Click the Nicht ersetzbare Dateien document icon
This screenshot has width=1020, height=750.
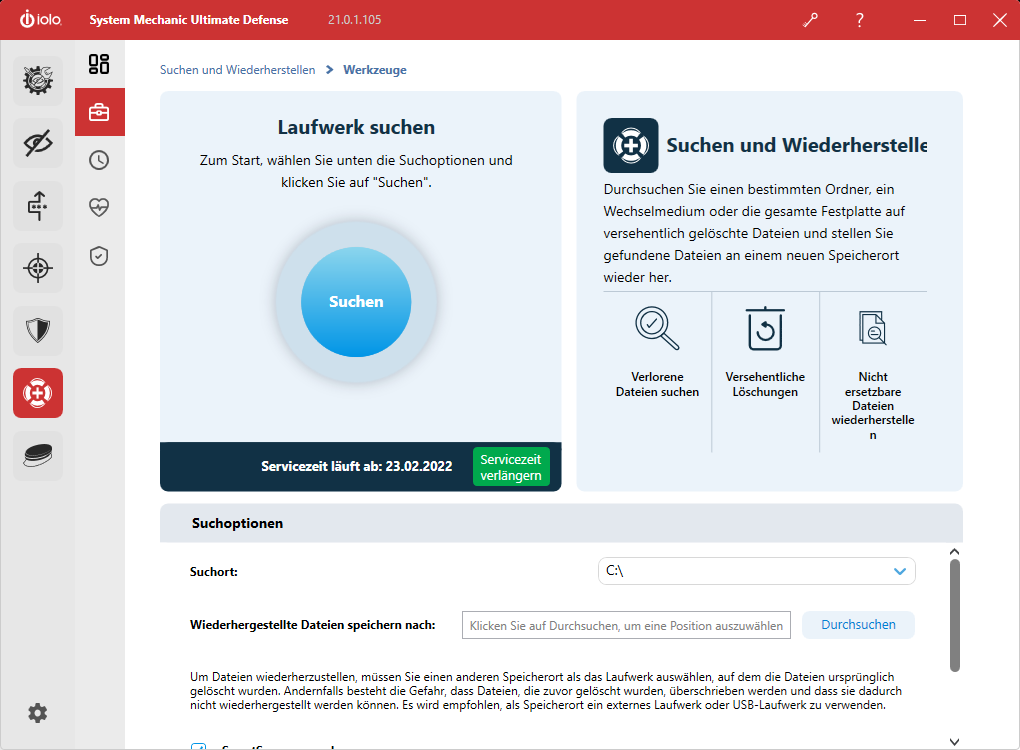point(872,328)
